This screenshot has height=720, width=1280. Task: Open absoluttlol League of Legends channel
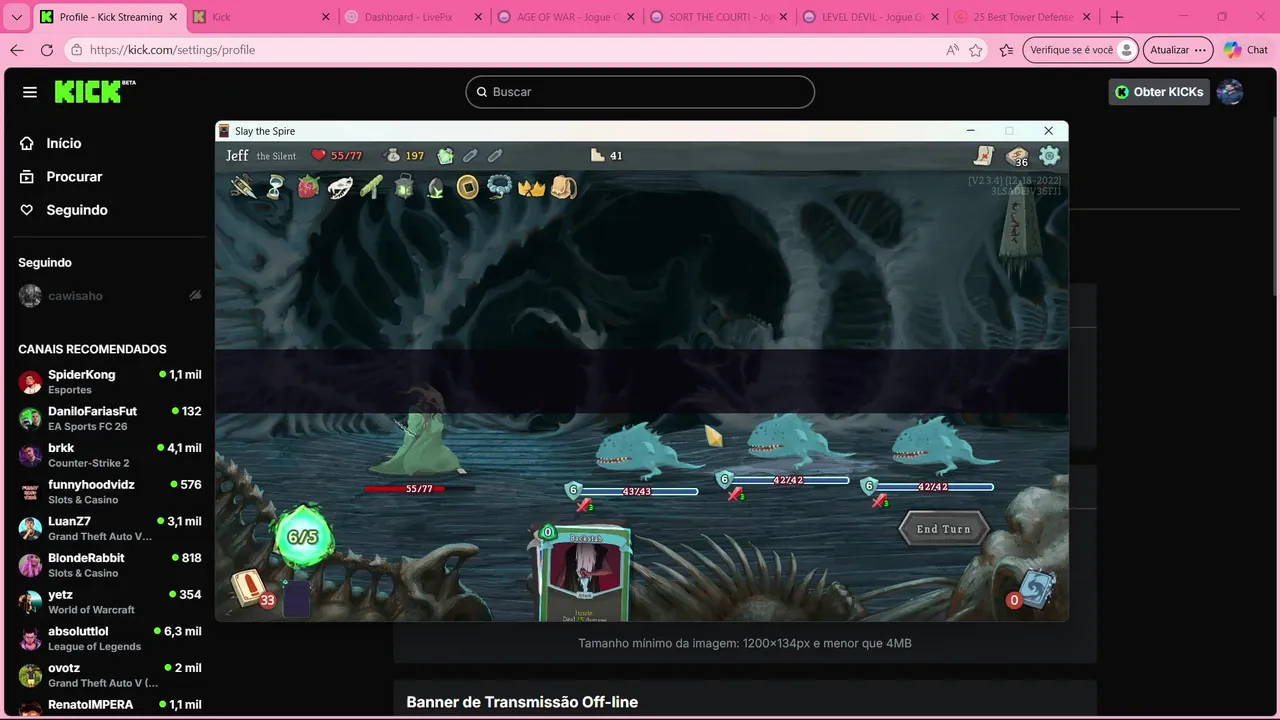pos(110,638)
